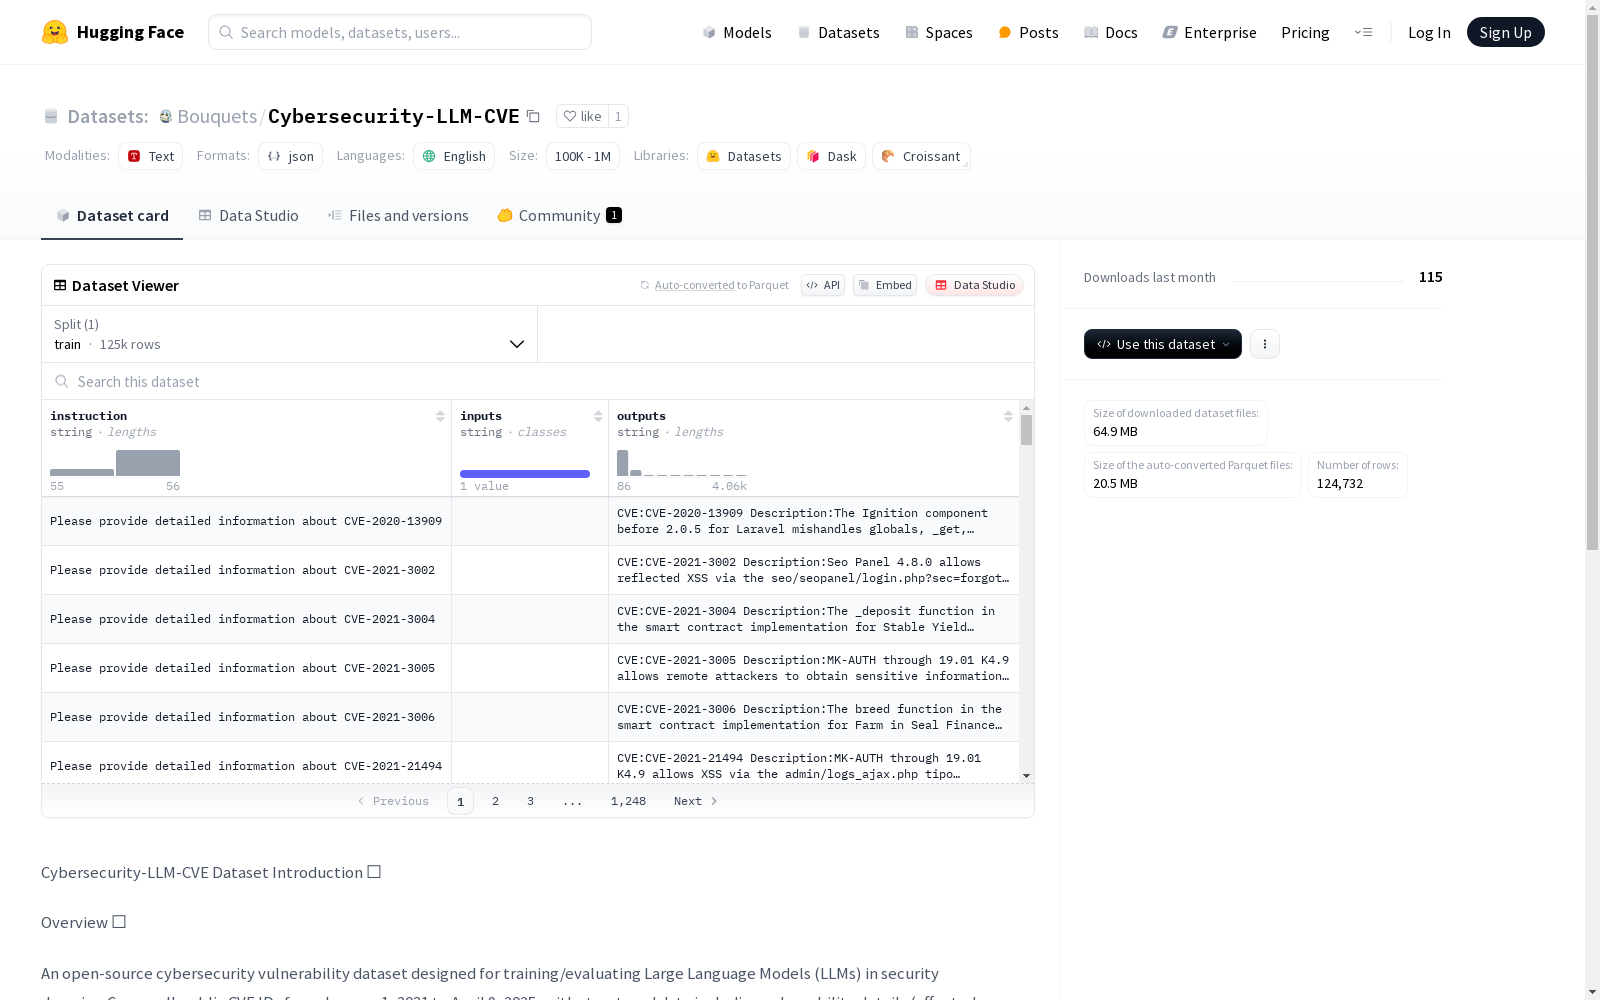1600x1000 pixels.
Task: Click the Dask library tag
Action: pos(831,156)
